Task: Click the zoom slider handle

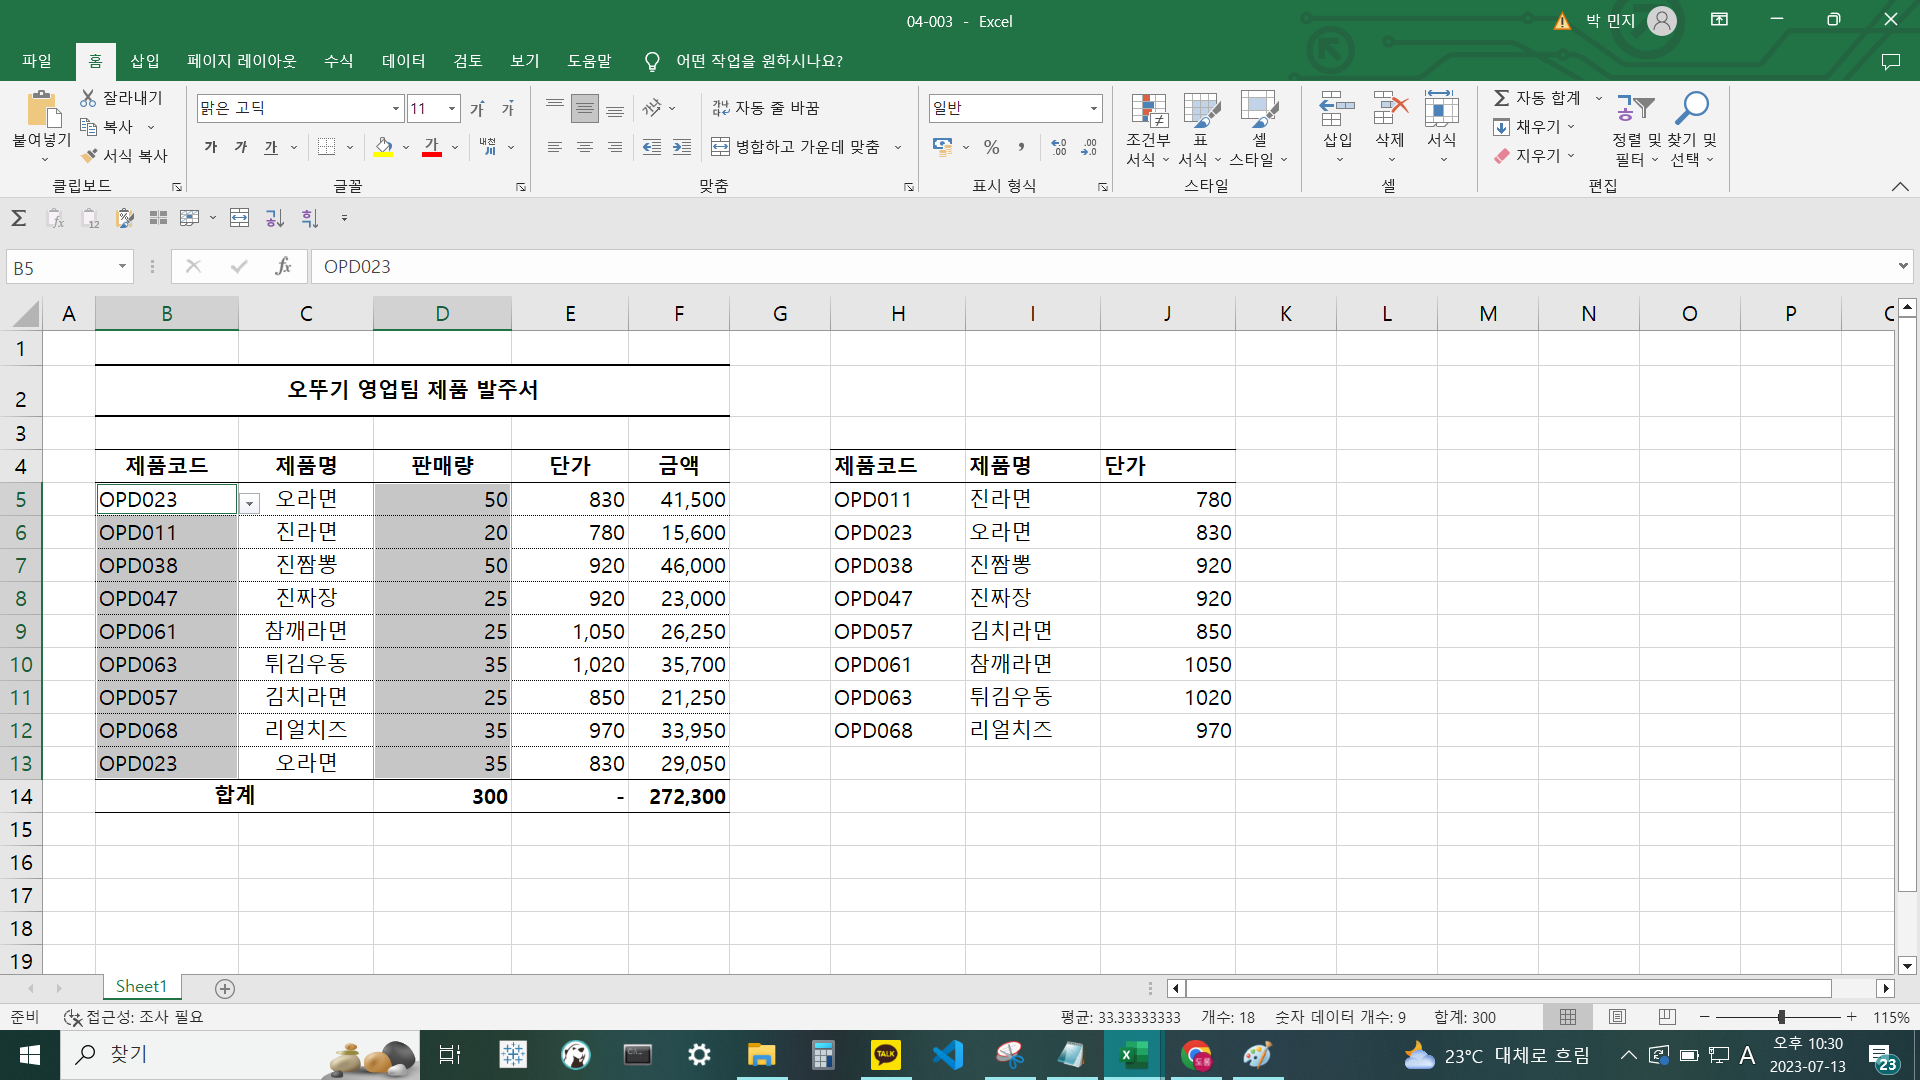Action: click(1781, 1017)
